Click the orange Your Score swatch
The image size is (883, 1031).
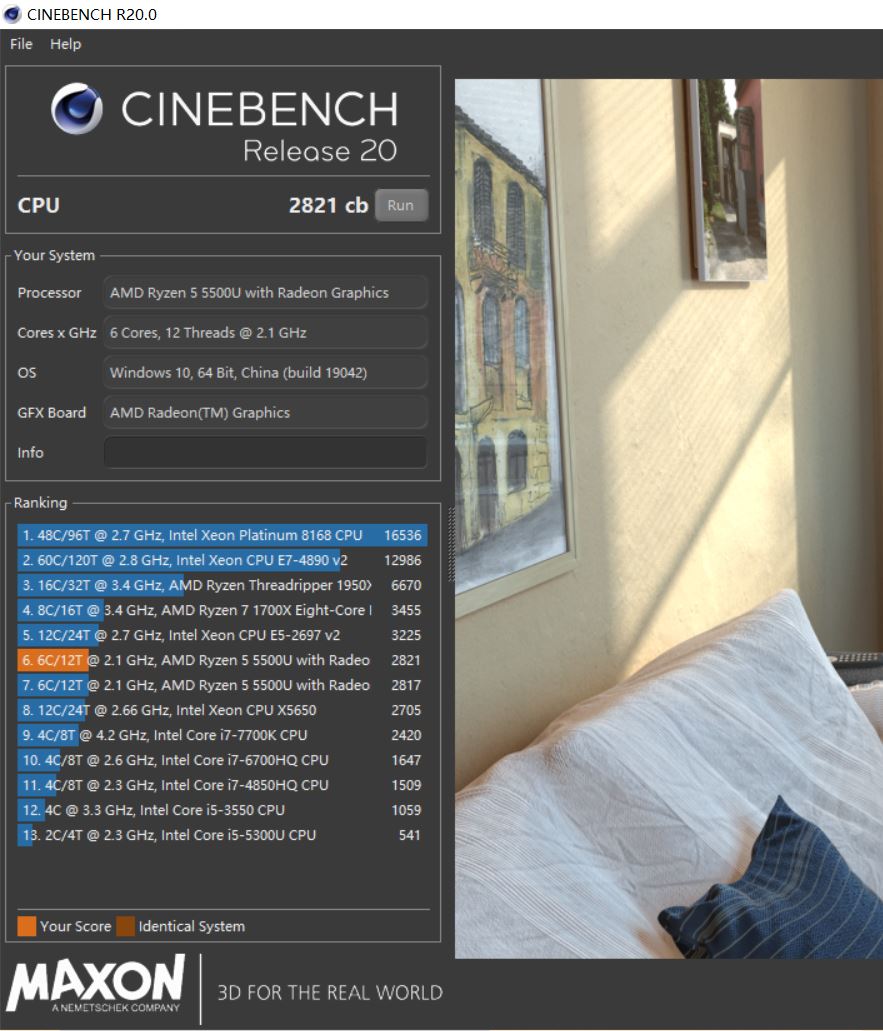(27, 926)
